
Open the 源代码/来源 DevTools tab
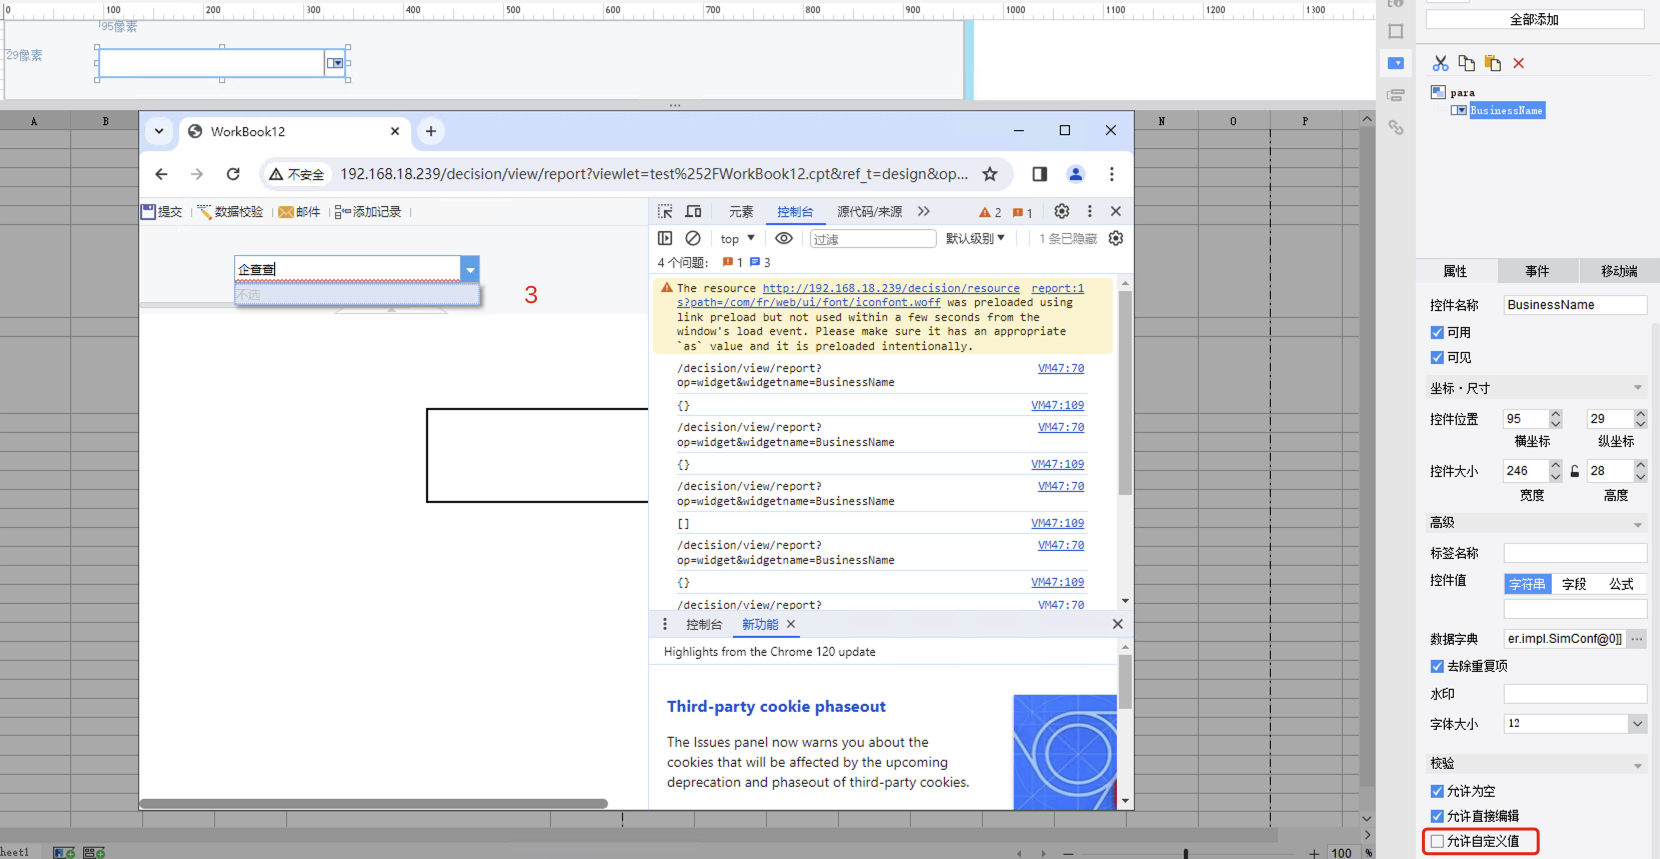(869, 212)
